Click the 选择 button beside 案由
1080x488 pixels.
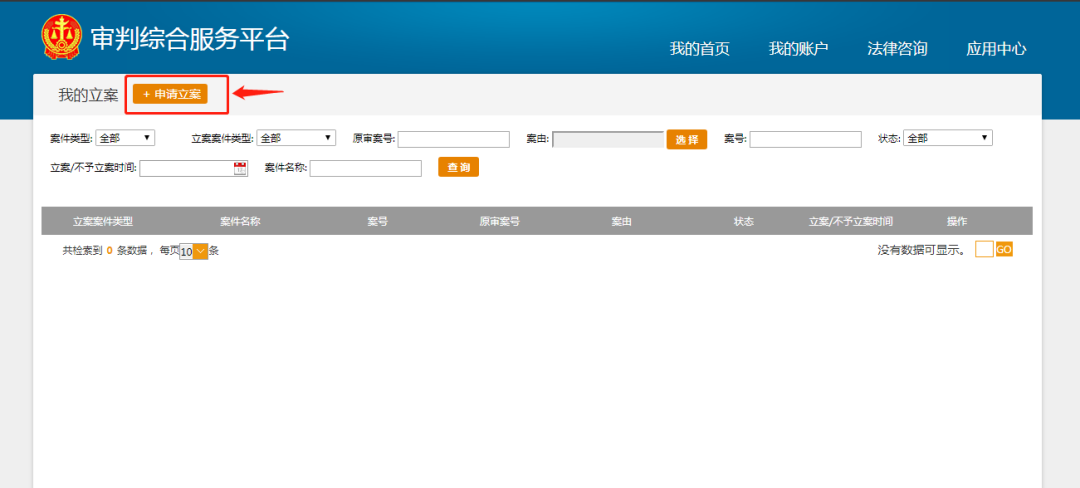(687, 139)
